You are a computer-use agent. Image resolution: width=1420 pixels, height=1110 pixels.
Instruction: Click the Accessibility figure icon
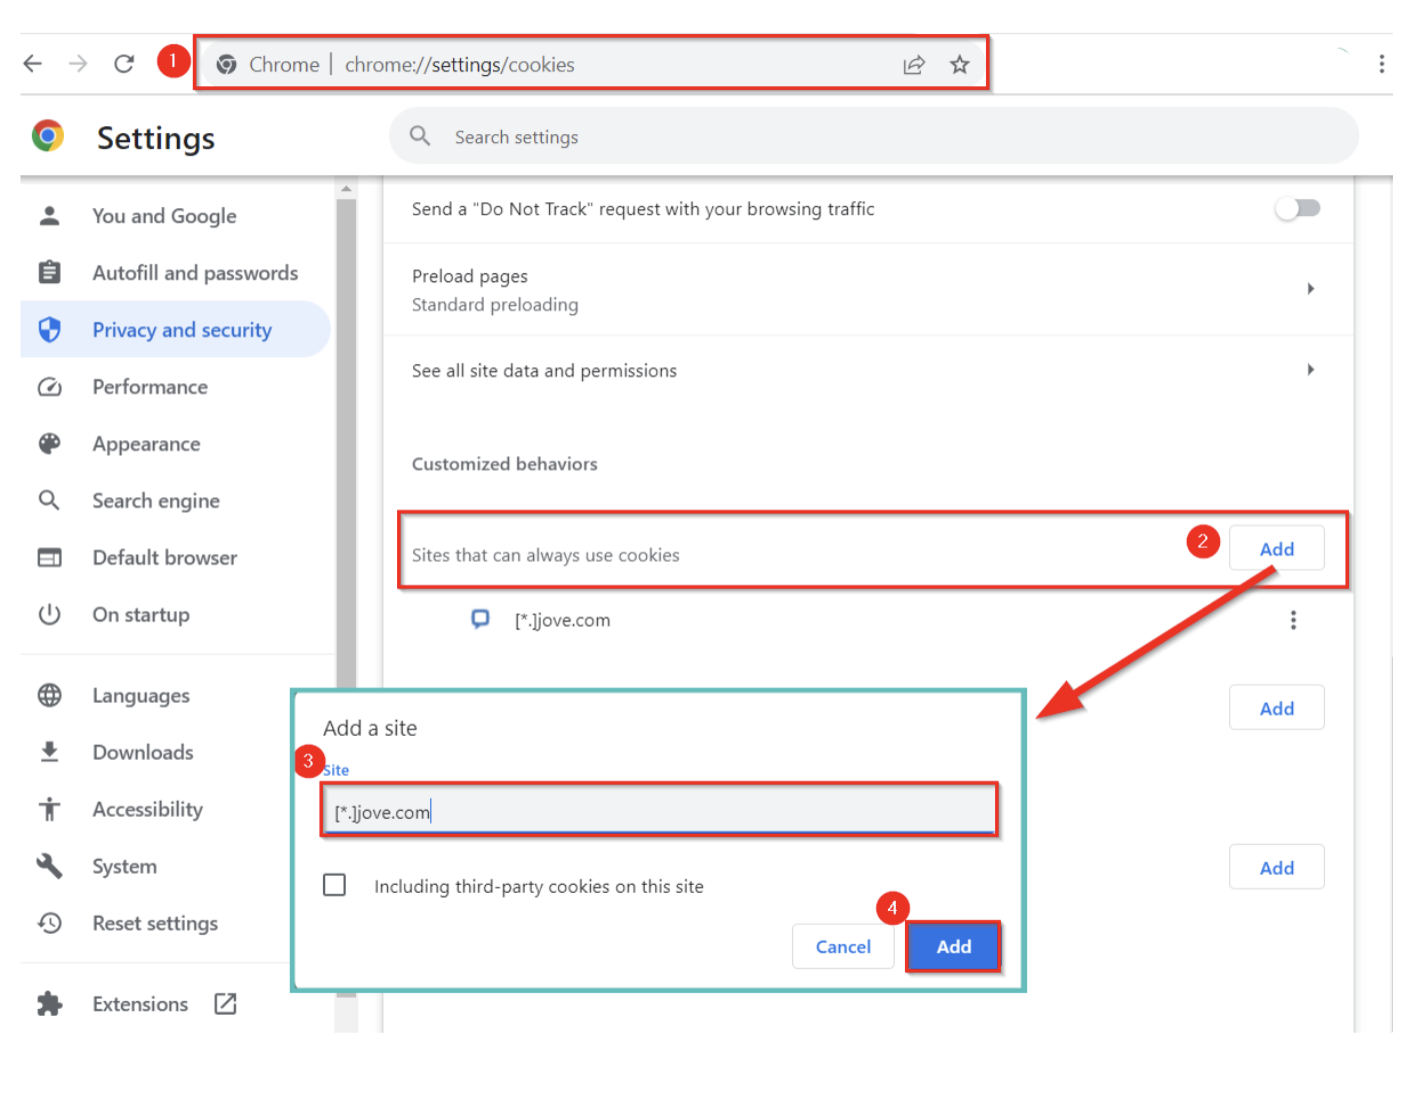pyautogui.click(x=49, y=809)
